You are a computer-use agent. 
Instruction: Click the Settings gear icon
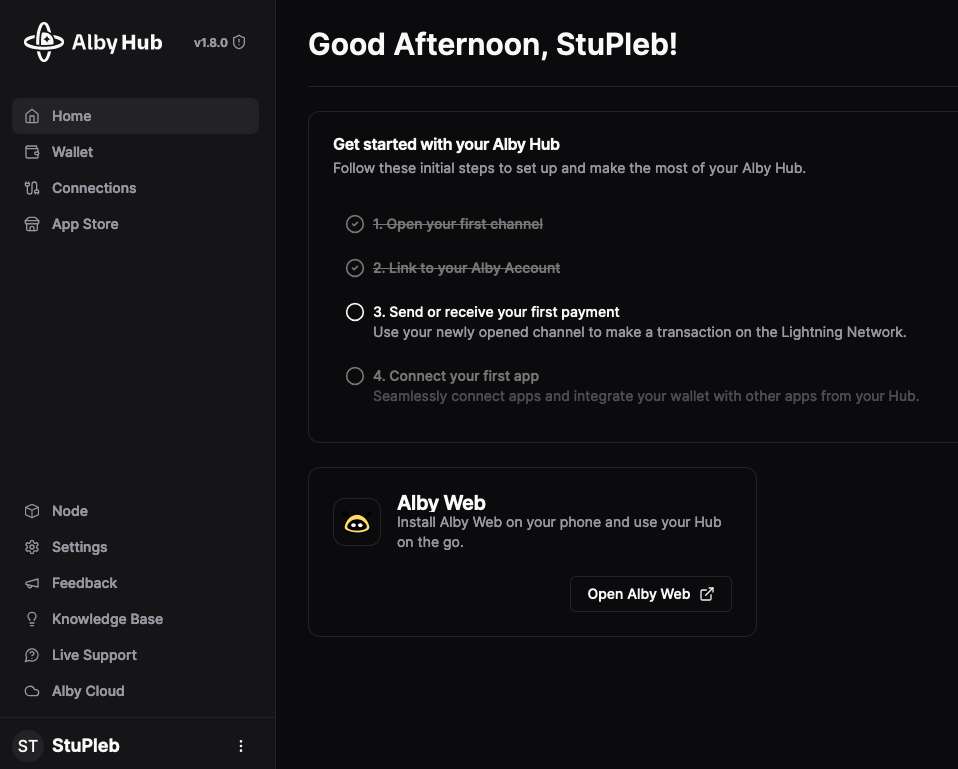pyautogui.click(x=32, y=547)
